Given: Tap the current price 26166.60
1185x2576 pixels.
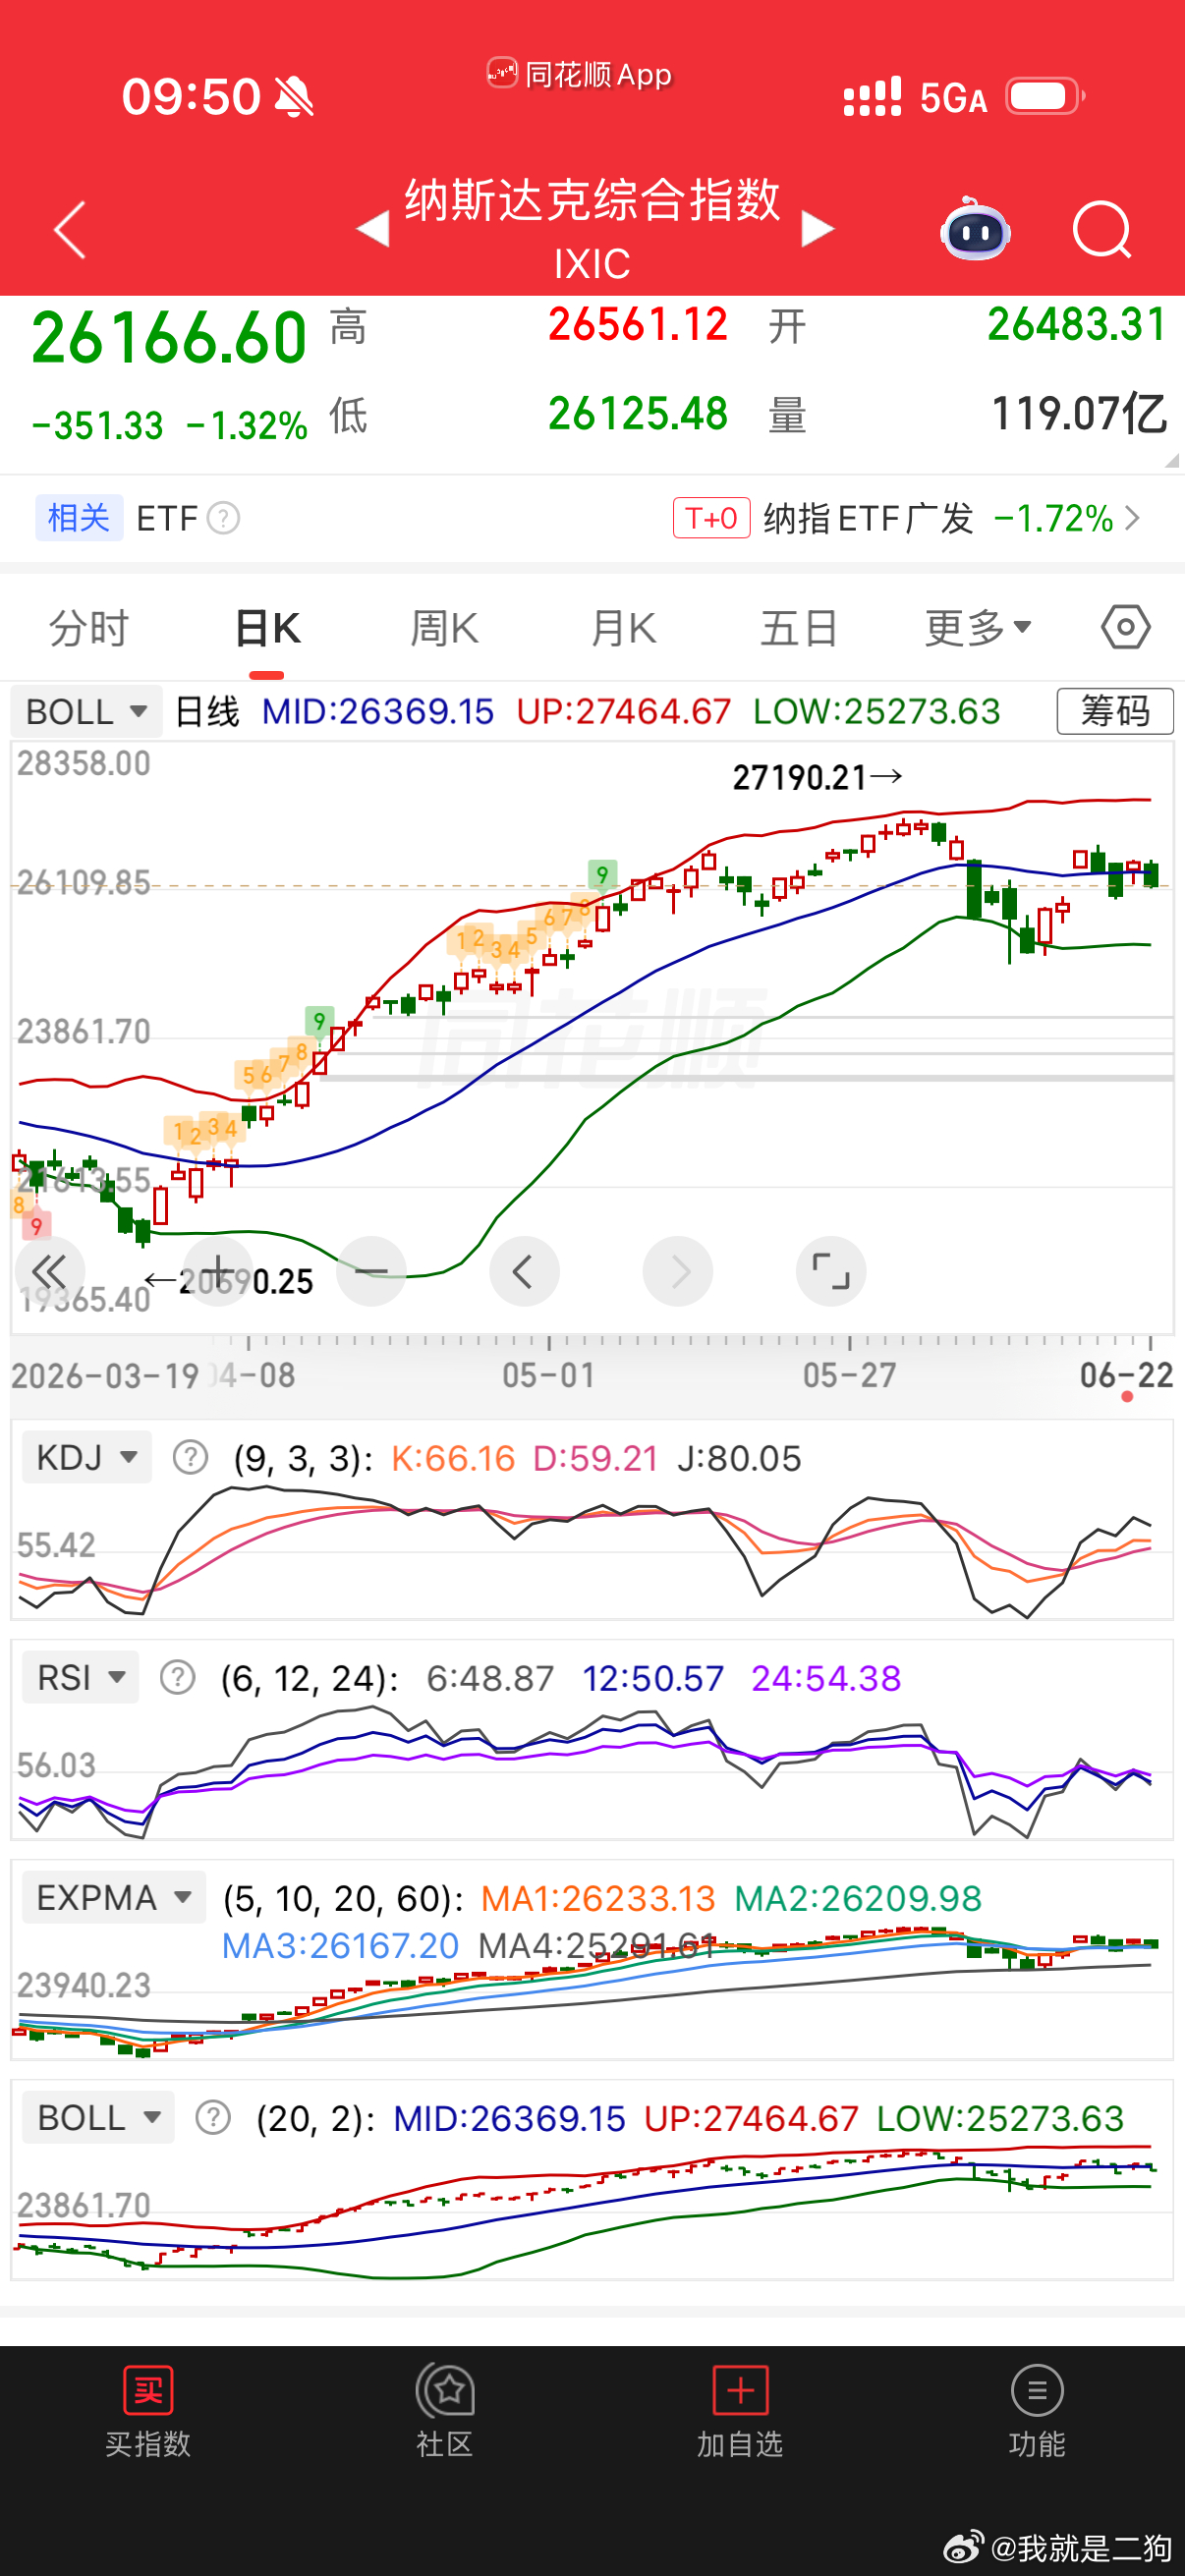Looking at the screenshot, I should pyautogui.click(x=169, y=338).
